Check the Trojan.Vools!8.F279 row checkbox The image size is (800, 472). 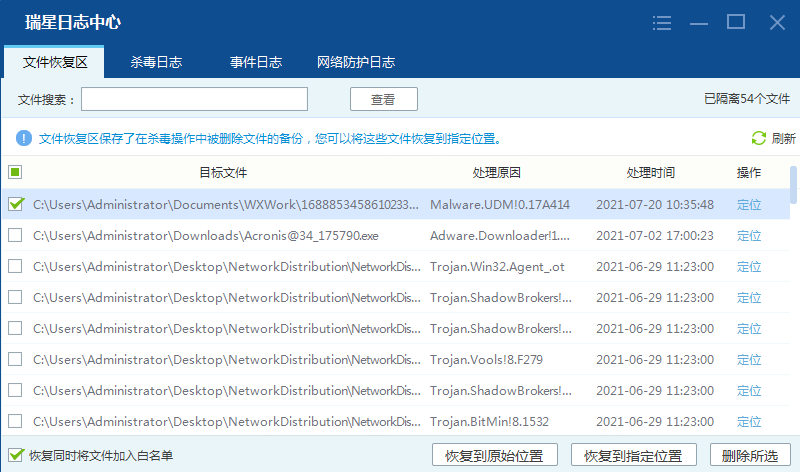pos(15,359)
